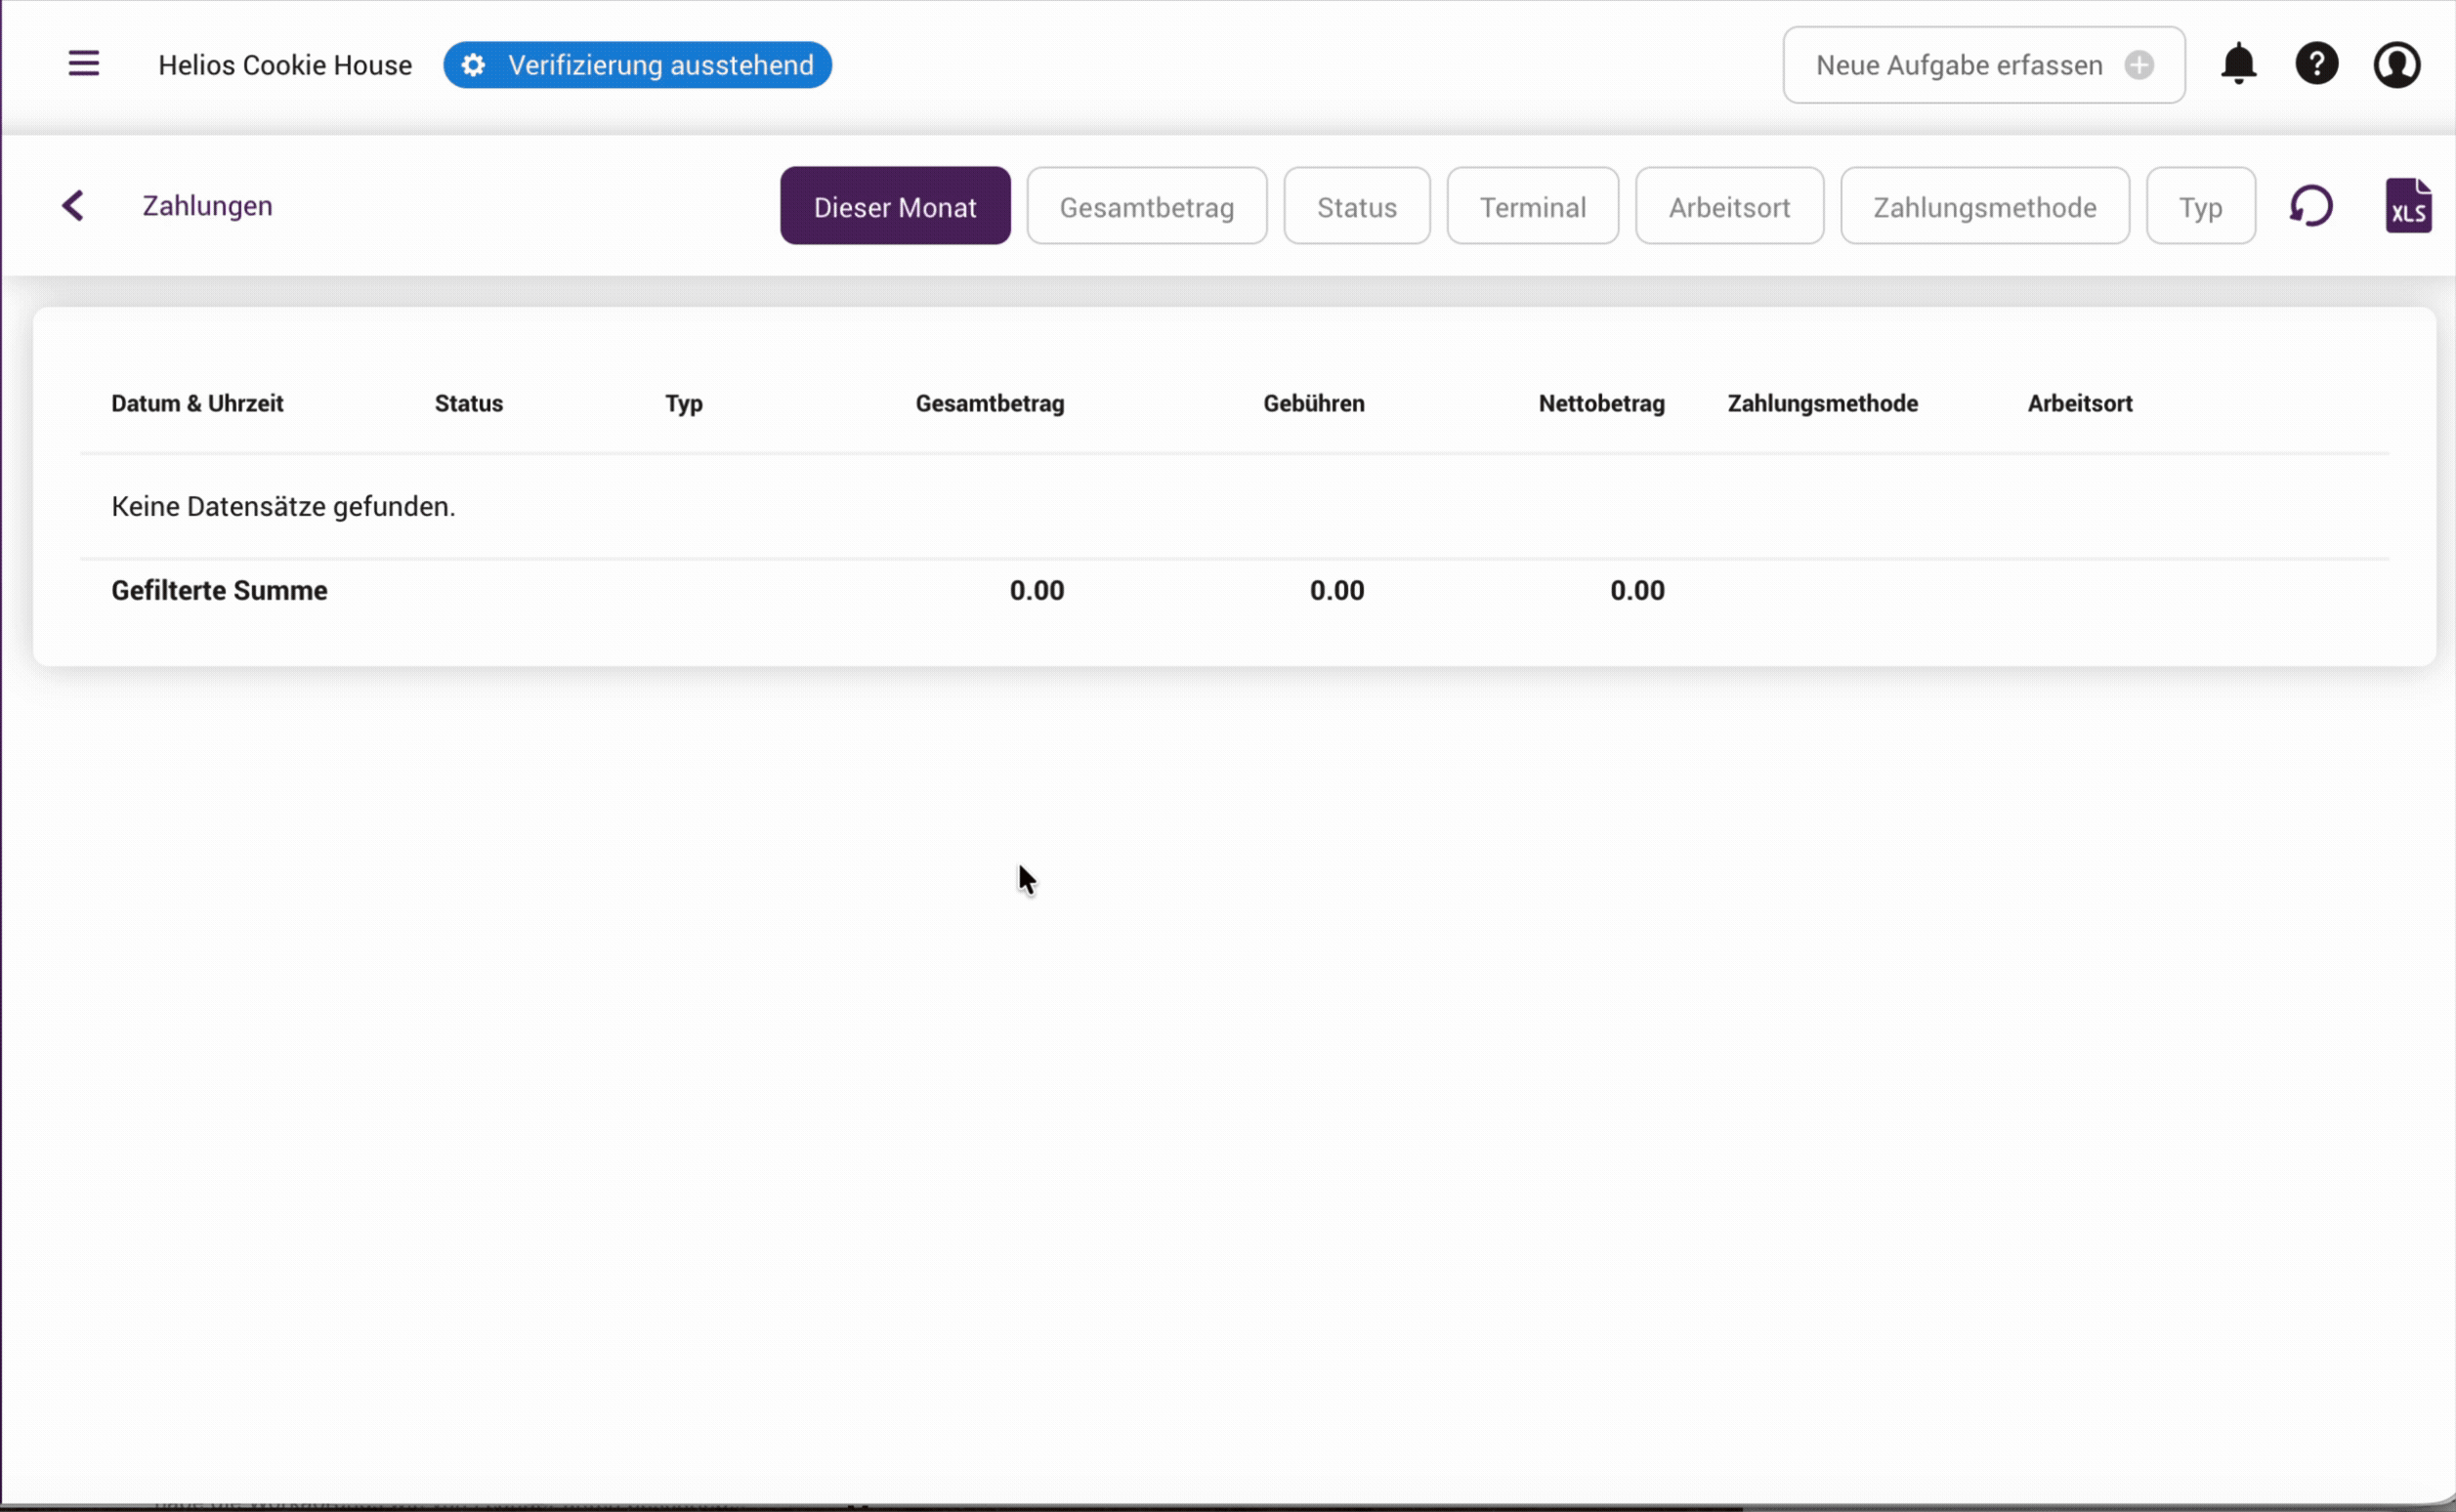
Task: Open the Status filter
Action: click(x=1356, y=206)
